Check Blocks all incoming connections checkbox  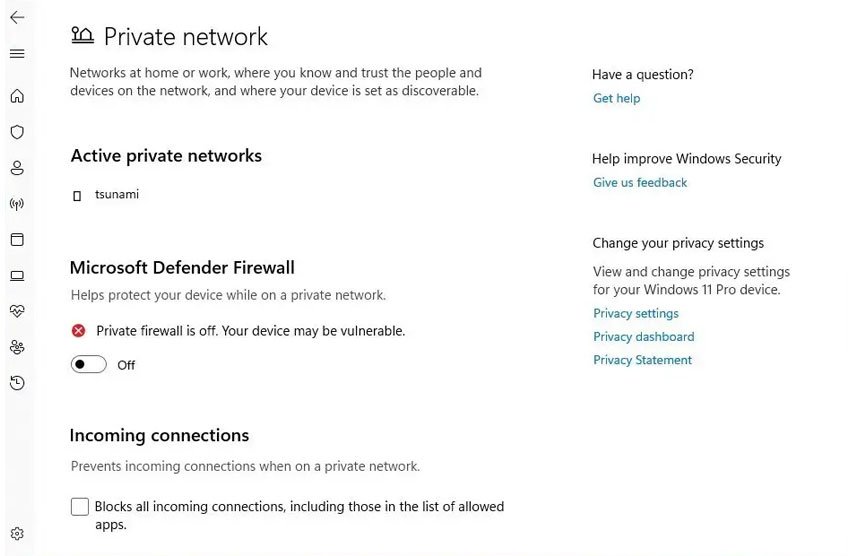80,507
